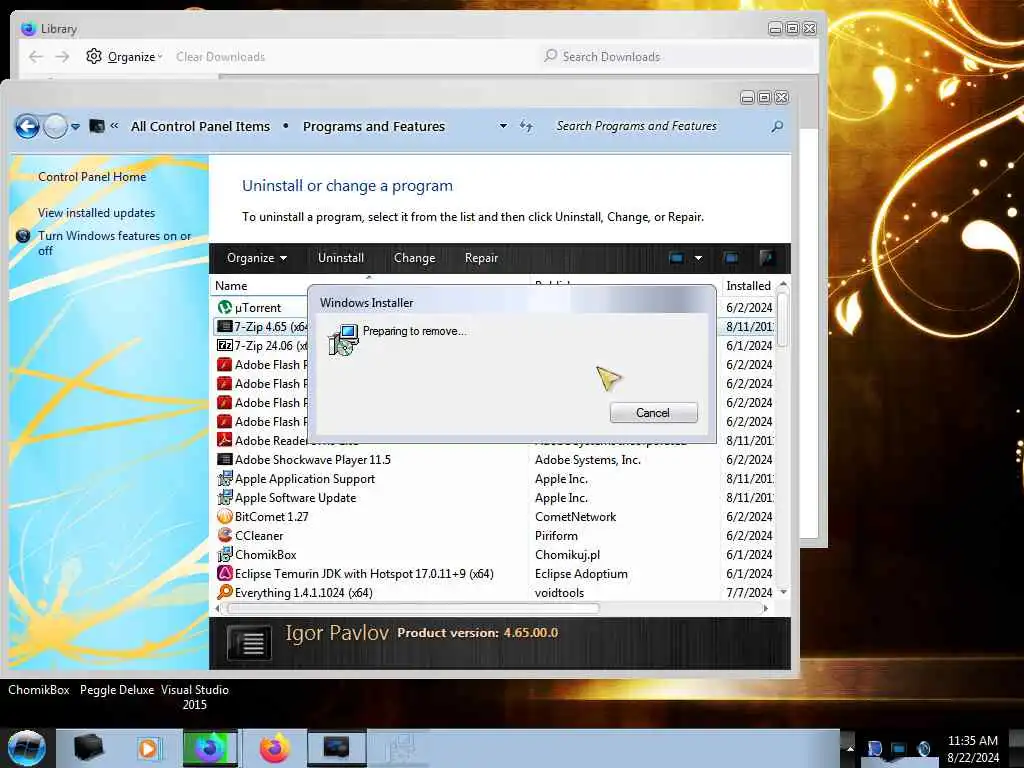Open the address bar history dropdown
This screenshot has height=768, width=1024.
point(503,126)
